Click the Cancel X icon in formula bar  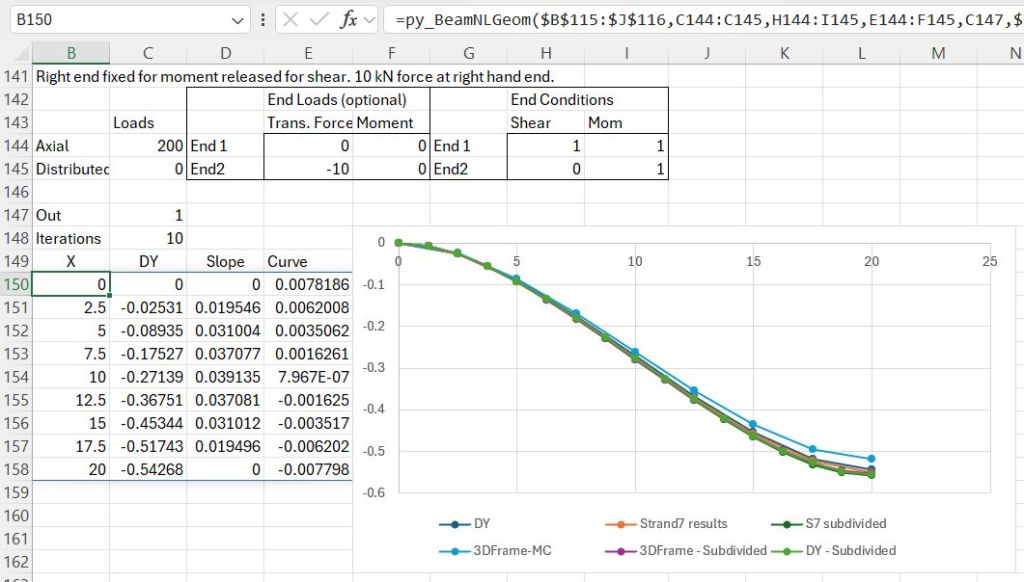click(288, 20)
